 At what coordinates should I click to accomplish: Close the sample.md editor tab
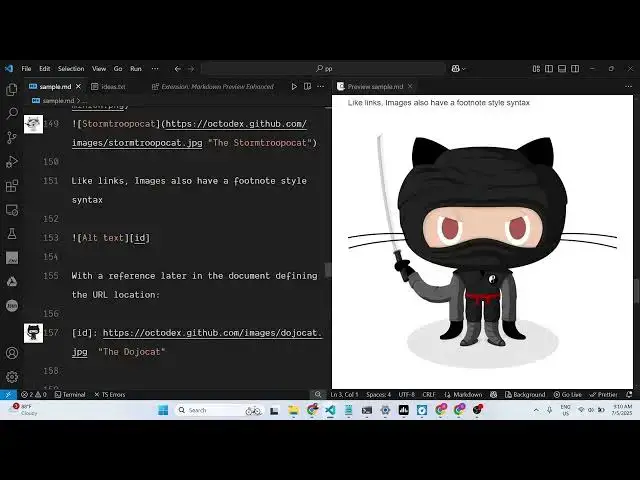[x=78, y=87]
